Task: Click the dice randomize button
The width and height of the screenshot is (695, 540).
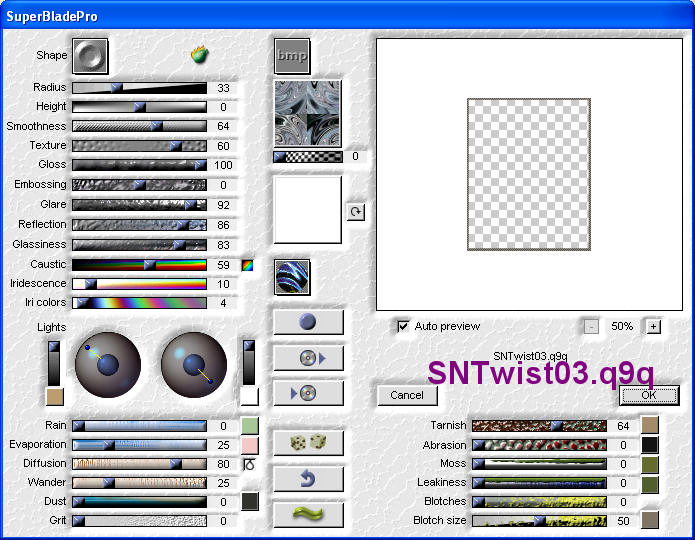Action: (x=308, y=442)
